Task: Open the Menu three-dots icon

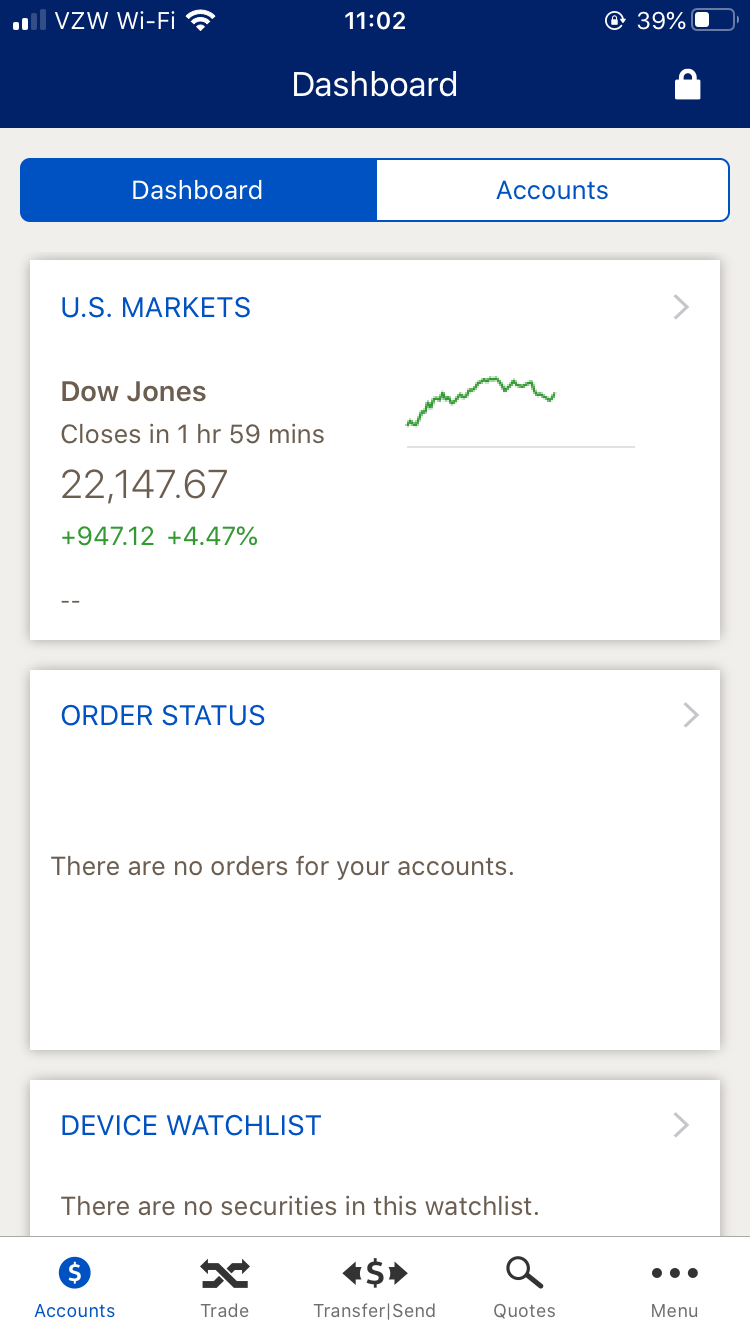Action: tap(675, 1273)
